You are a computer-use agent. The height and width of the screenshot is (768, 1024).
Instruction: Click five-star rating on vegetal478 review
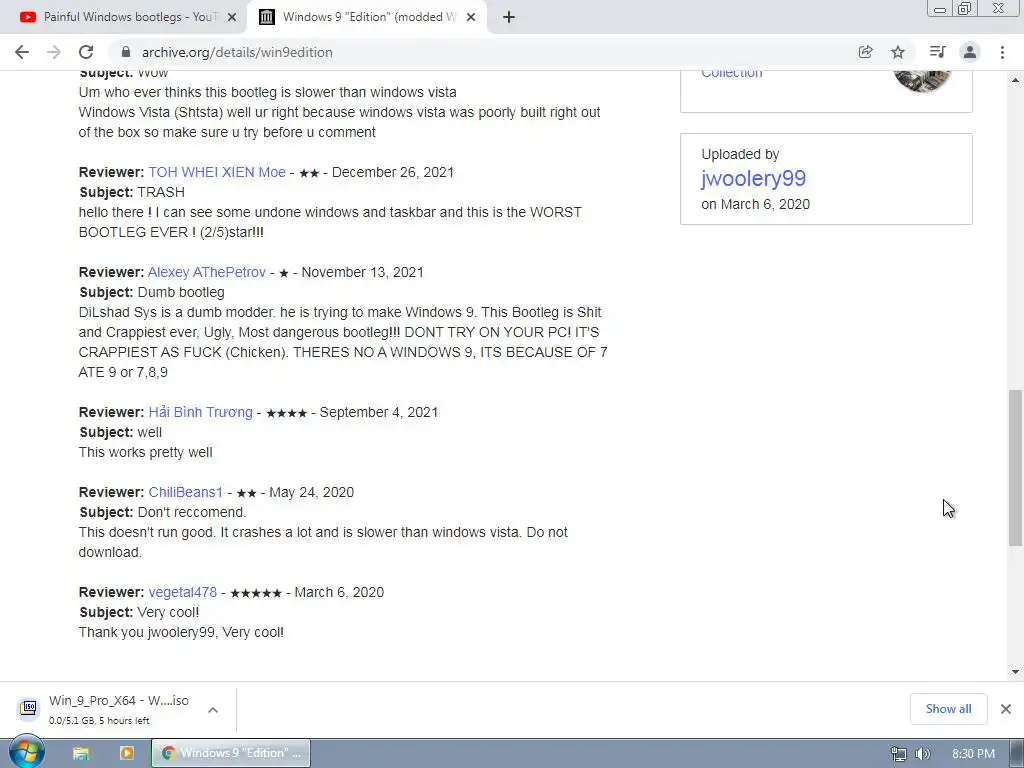(256, 593)
